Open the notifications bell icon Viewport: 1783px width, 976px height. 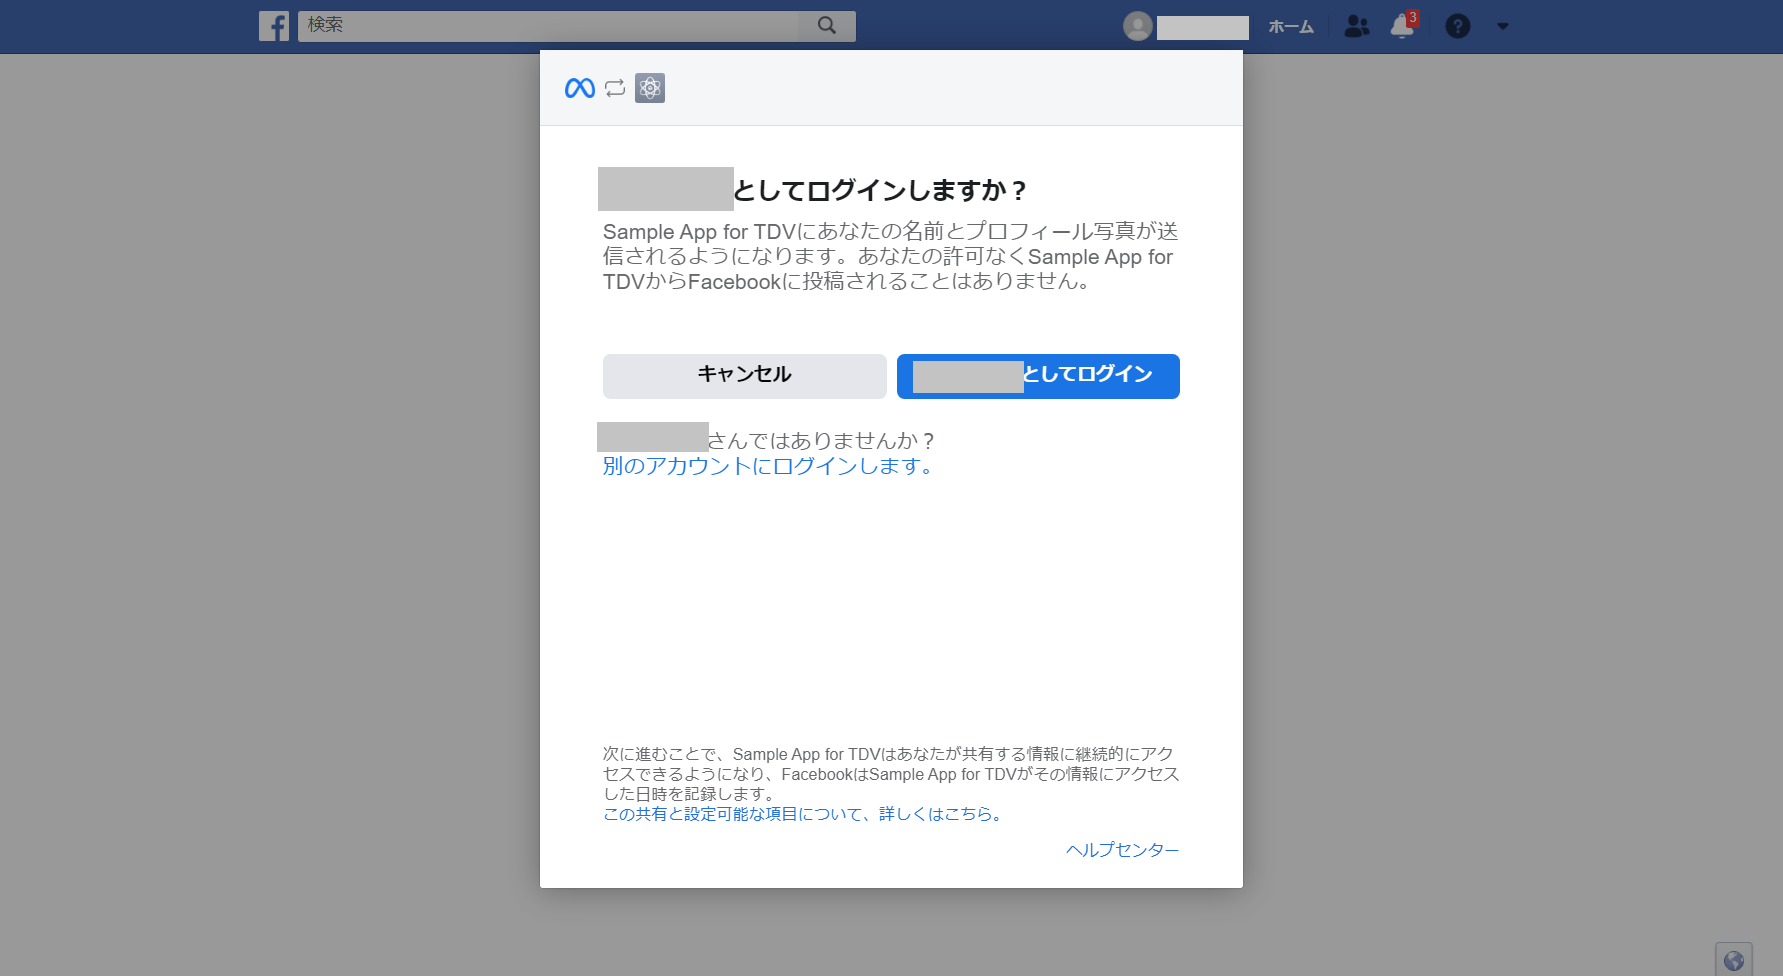pos(1403,25)
